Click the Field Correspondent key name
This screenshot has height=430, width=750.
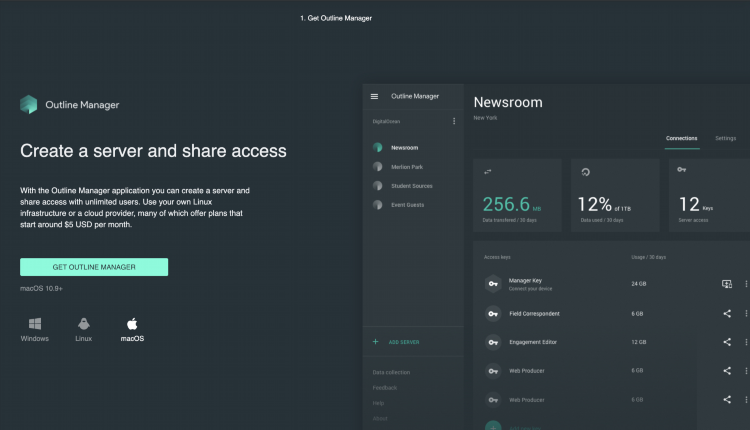tap(534, 314)
